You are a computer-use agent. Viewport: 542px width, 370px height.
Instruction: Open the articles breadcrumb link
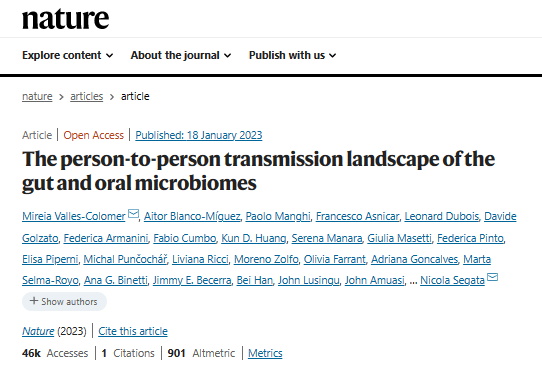[x=86, y=96]
